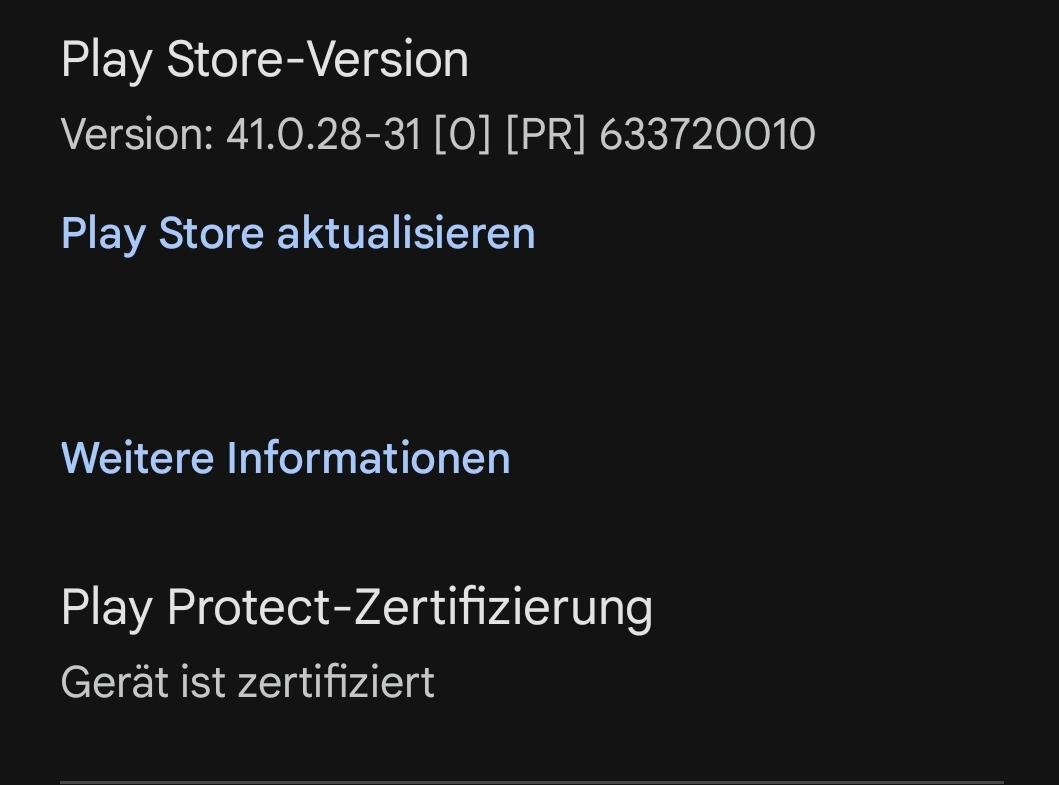This screenshot has width=1059, height=785.
Task: Click the word 'Informationen' in the blue link
Action: tap(368, 458)
